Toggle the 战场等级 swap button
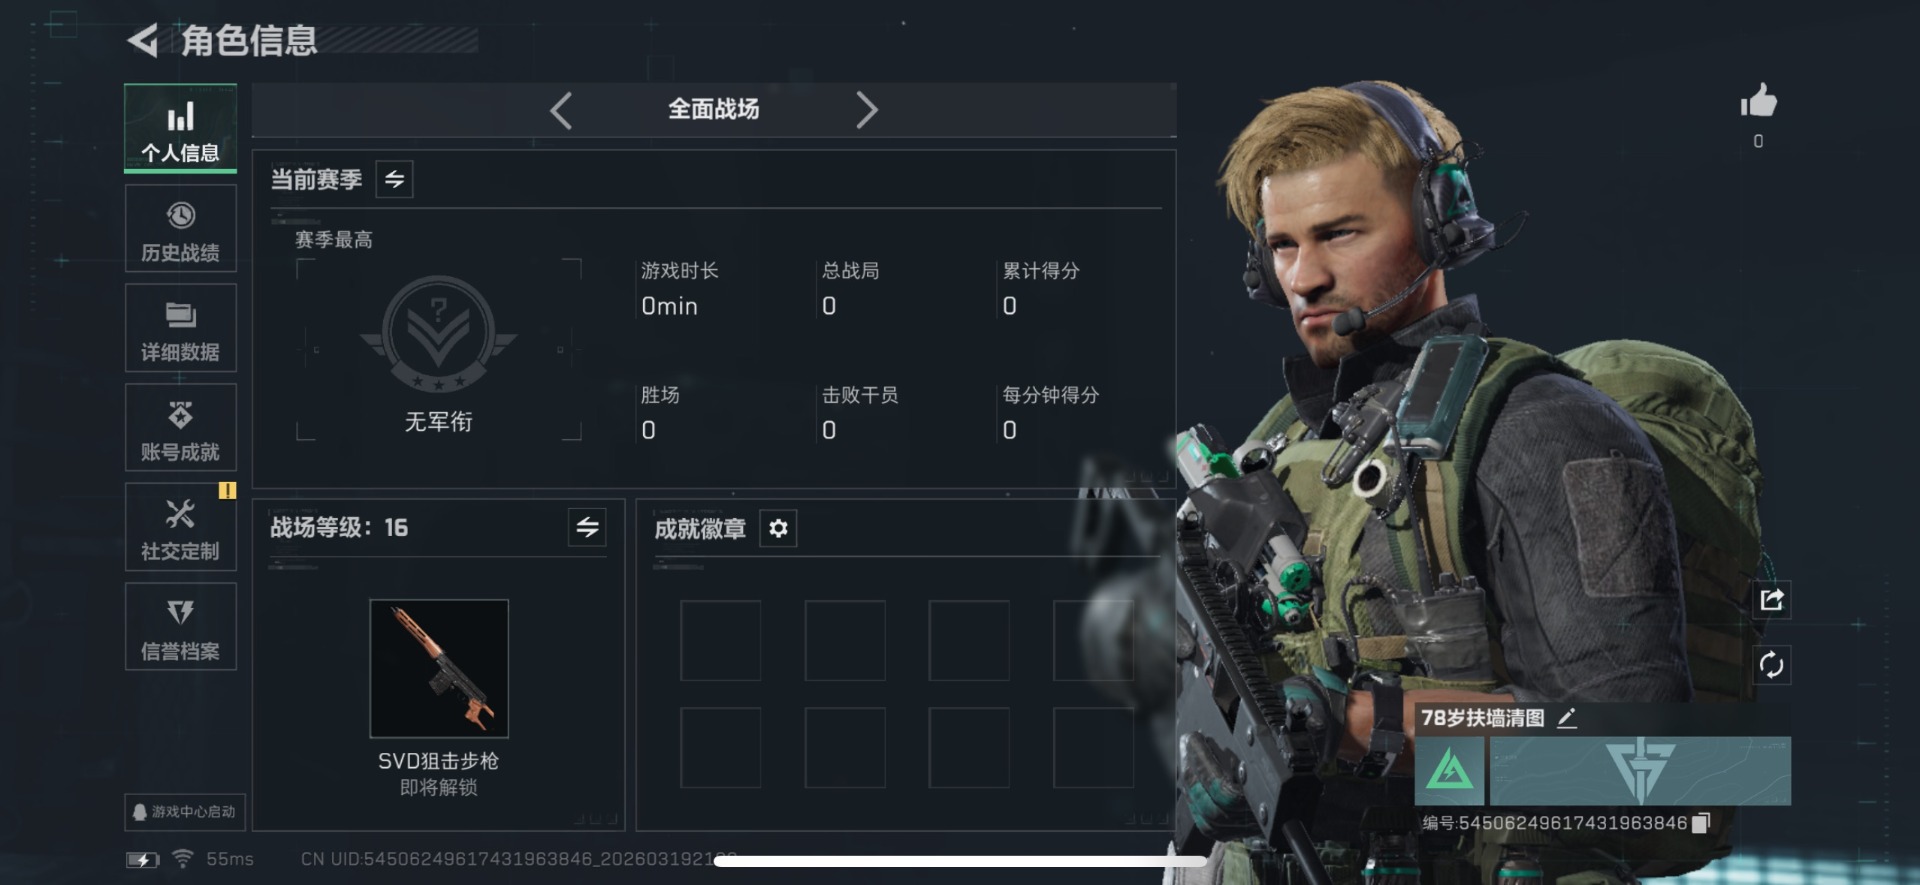This screenshot has height=885, width=1920. tap(587, 527)
